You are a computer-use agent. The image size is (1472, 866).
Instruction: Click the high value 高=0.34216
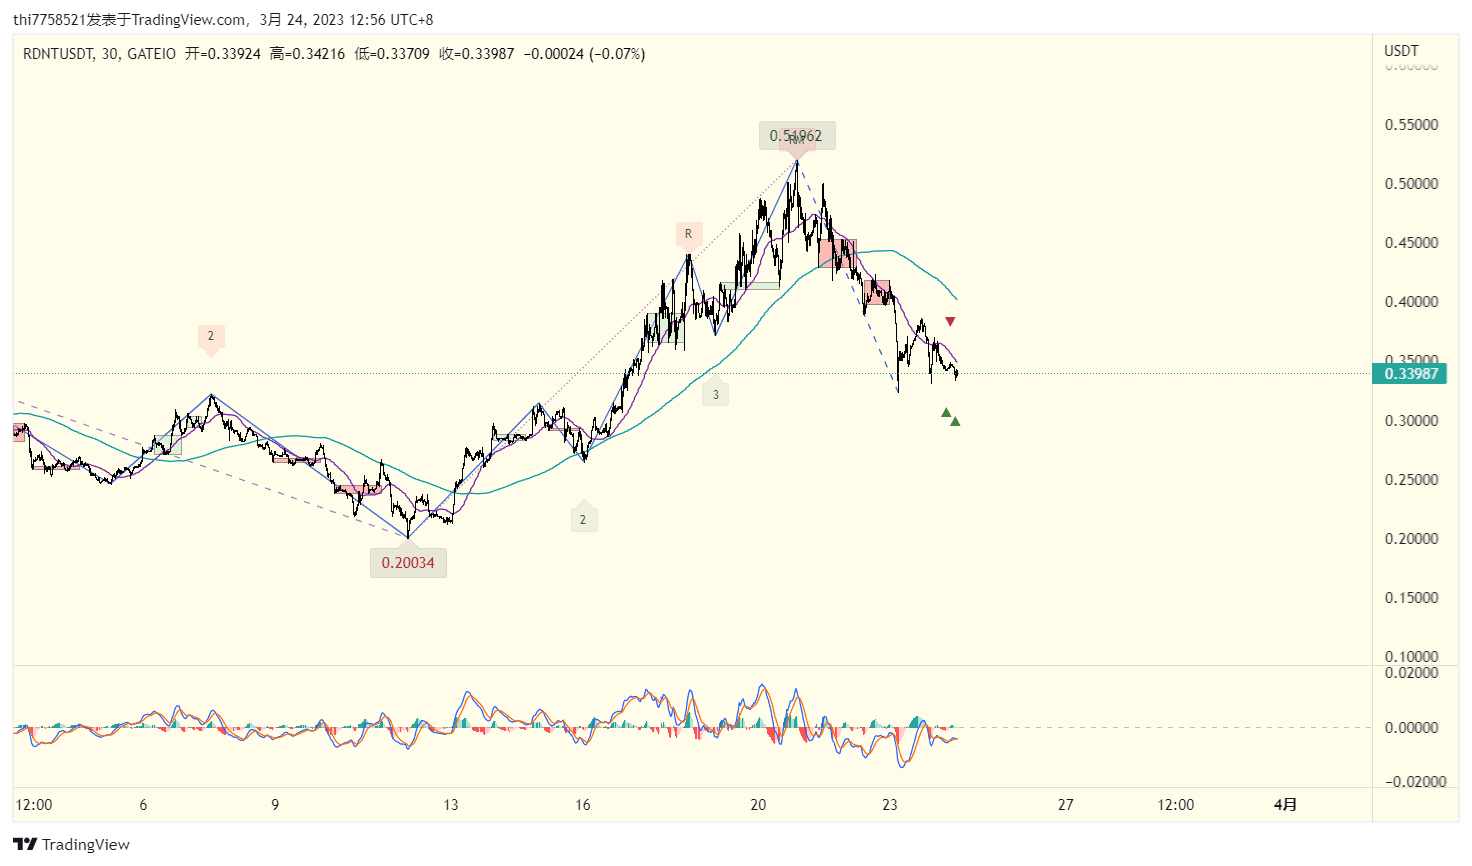pyautogui.click(x=307, y=54)
